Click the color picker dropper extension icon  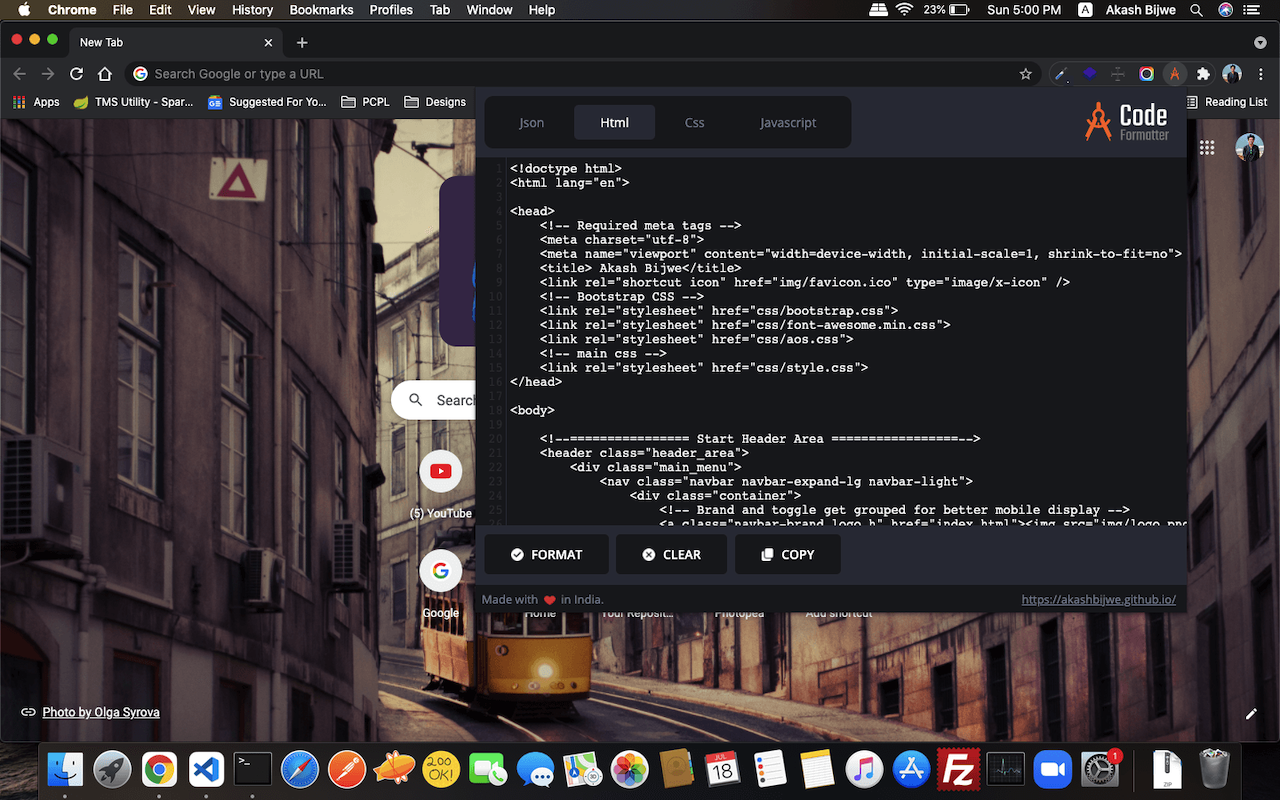(x=1062, y=74)
